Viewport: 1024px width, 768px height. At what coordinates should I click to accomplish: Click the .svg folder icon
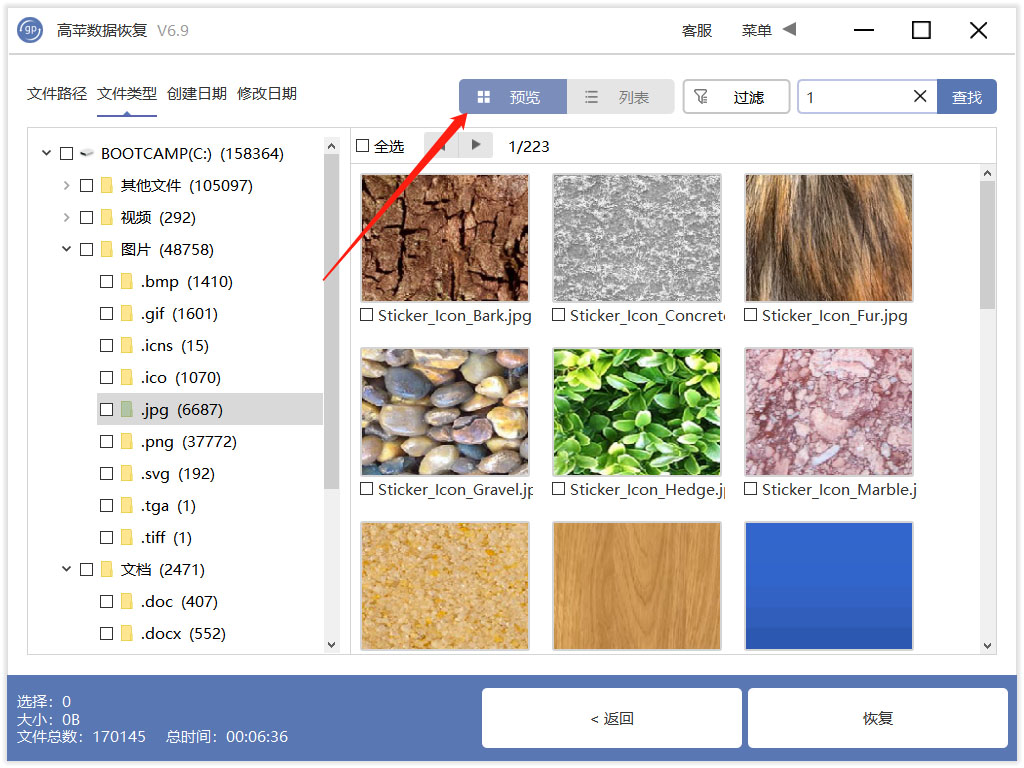pyautogui.click(x=127, y=473)
